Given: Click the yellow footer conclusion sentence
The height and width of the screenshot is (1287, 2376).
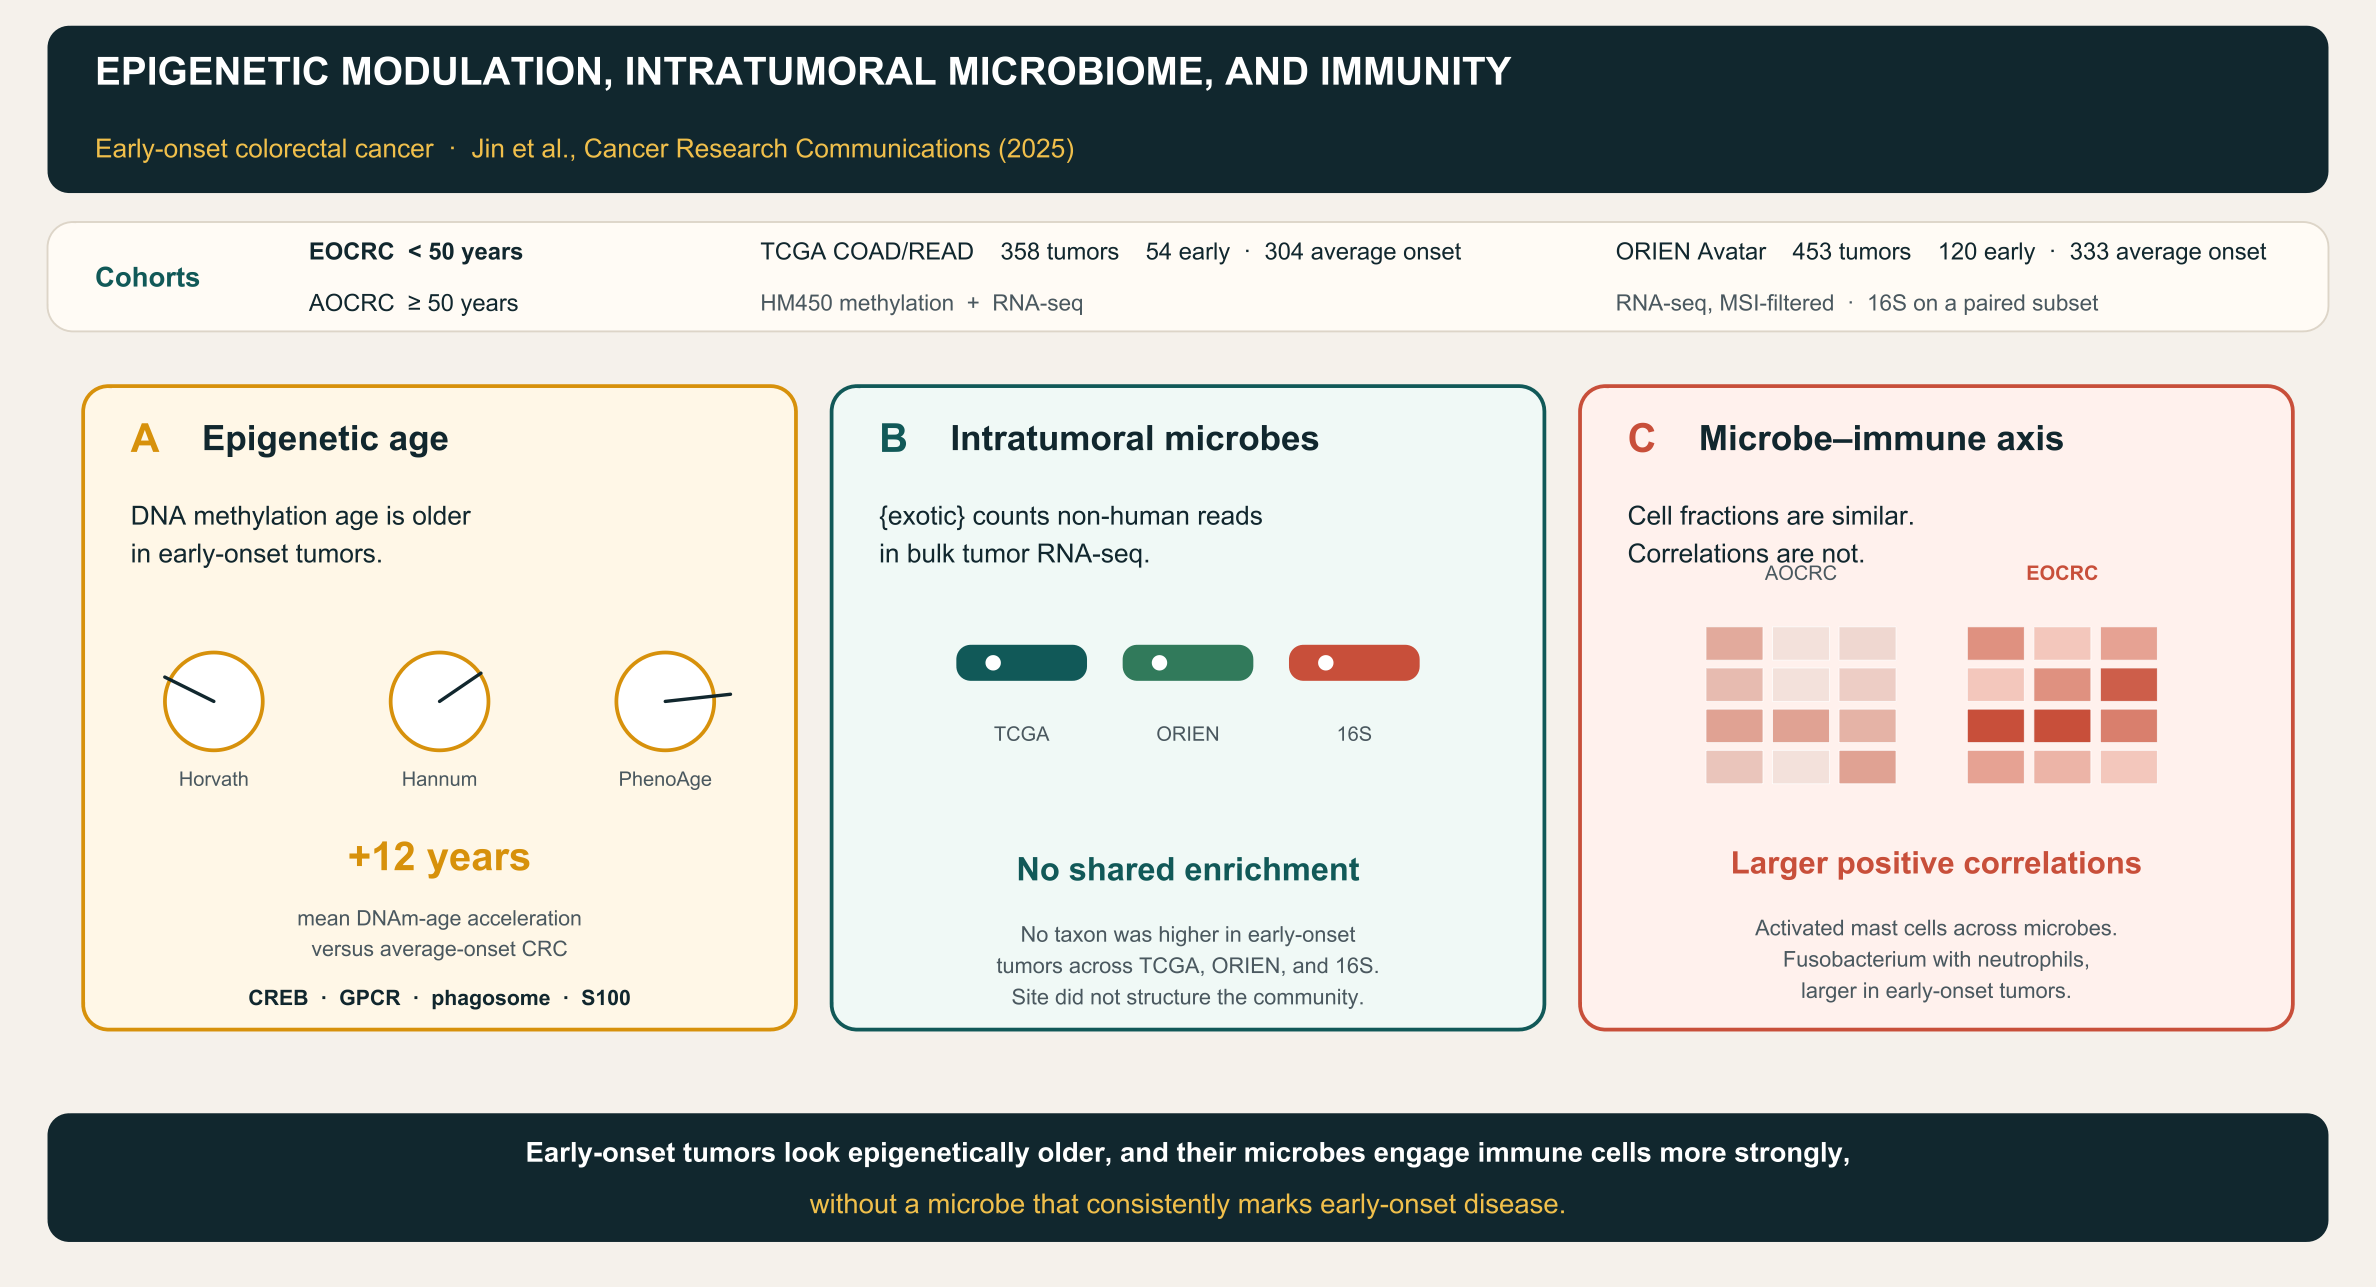Looking at the screenshot, I should click(1188, 1204).
